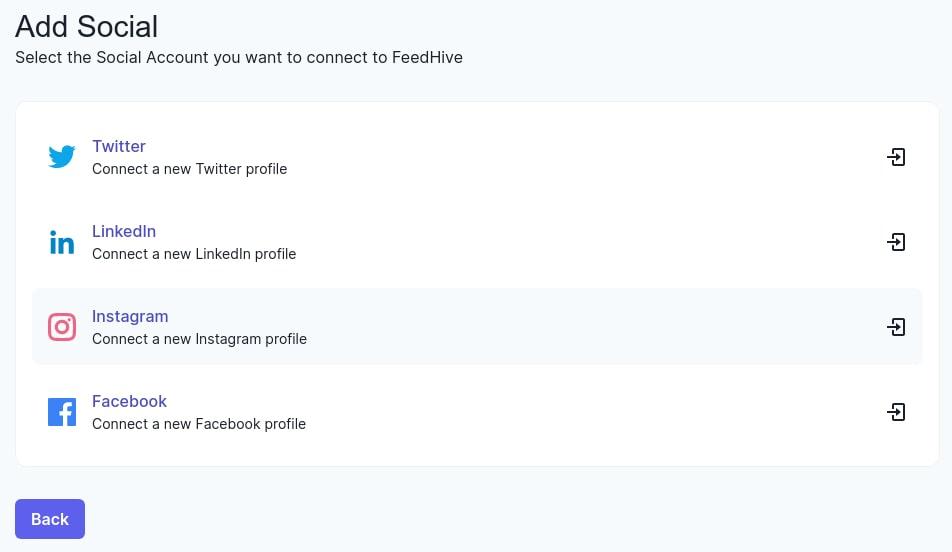The image size is (952, 552).
Task: Click the Add Social page heading
Action: pyautogui.click(x=87, y=27)
